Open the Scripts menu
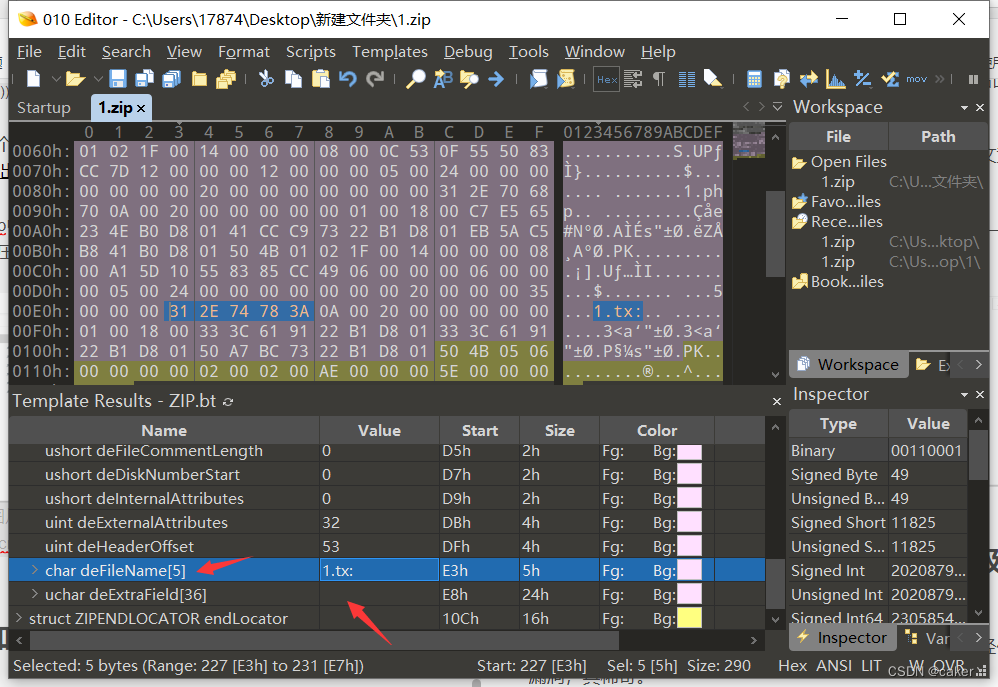This screenshot has height=687, width=998. (x=310, y=52)
